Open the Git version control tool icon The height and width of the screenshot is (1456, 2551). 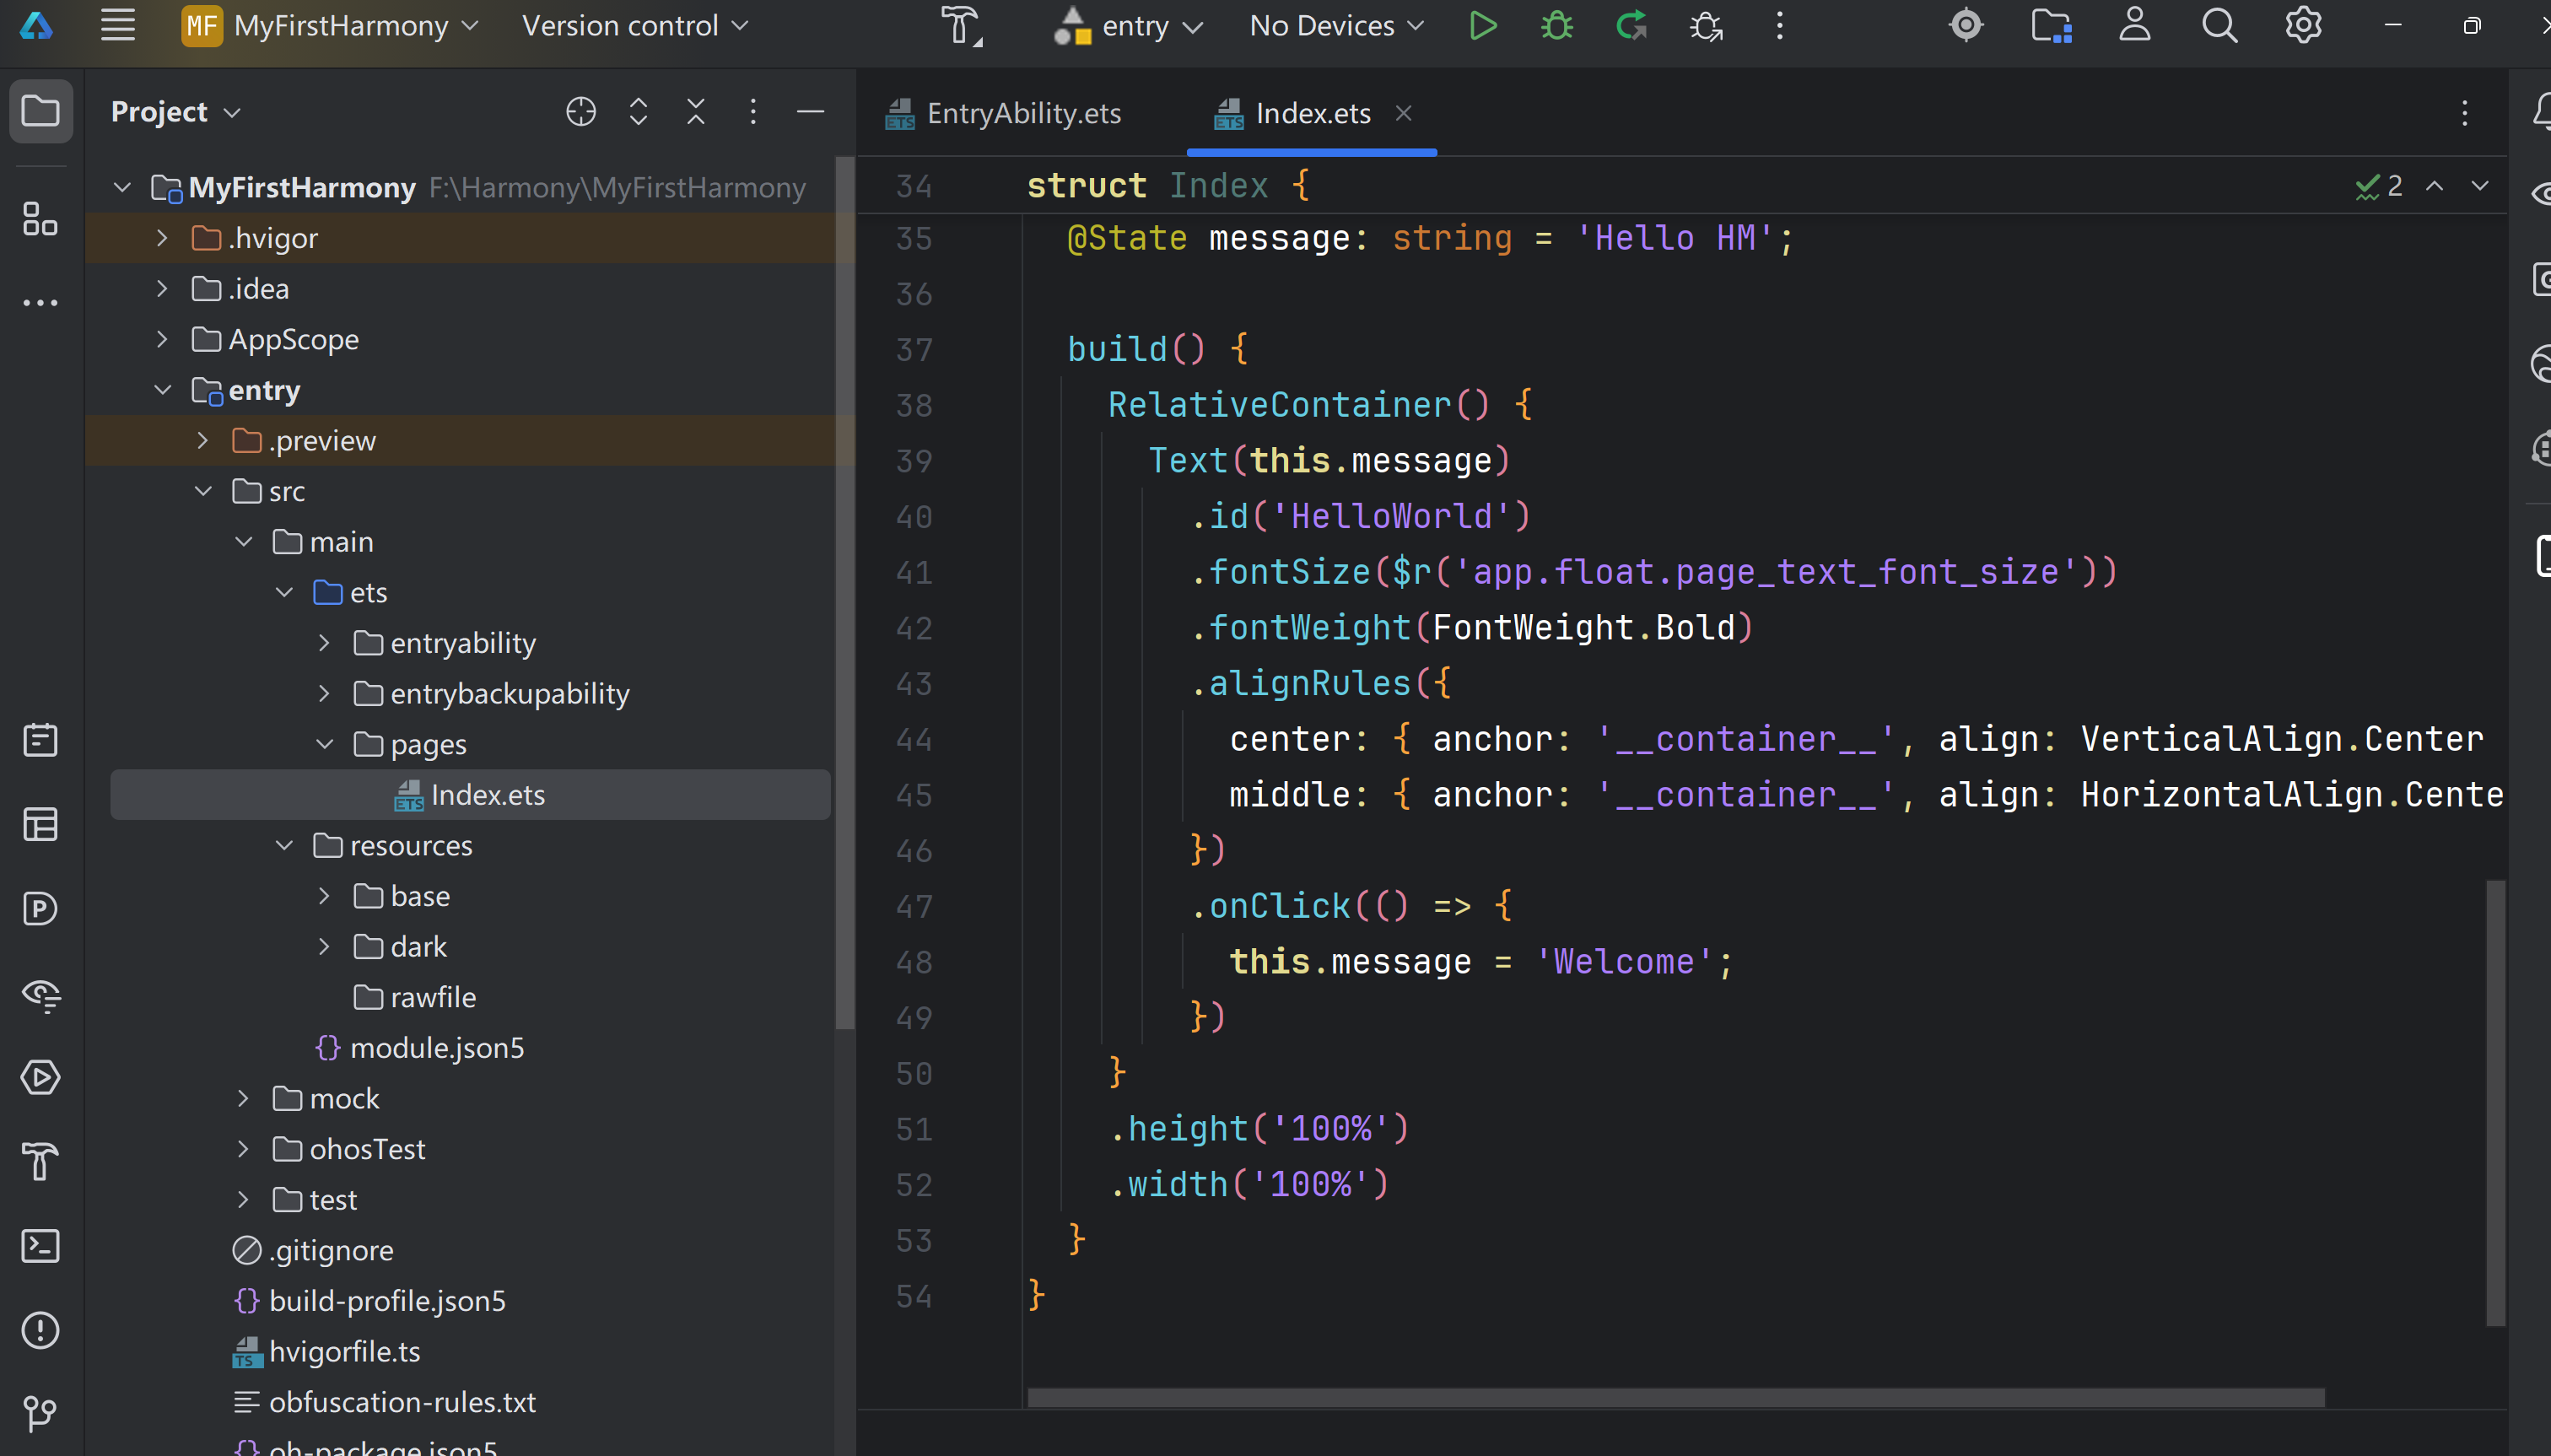click(x=40, y=1413)
